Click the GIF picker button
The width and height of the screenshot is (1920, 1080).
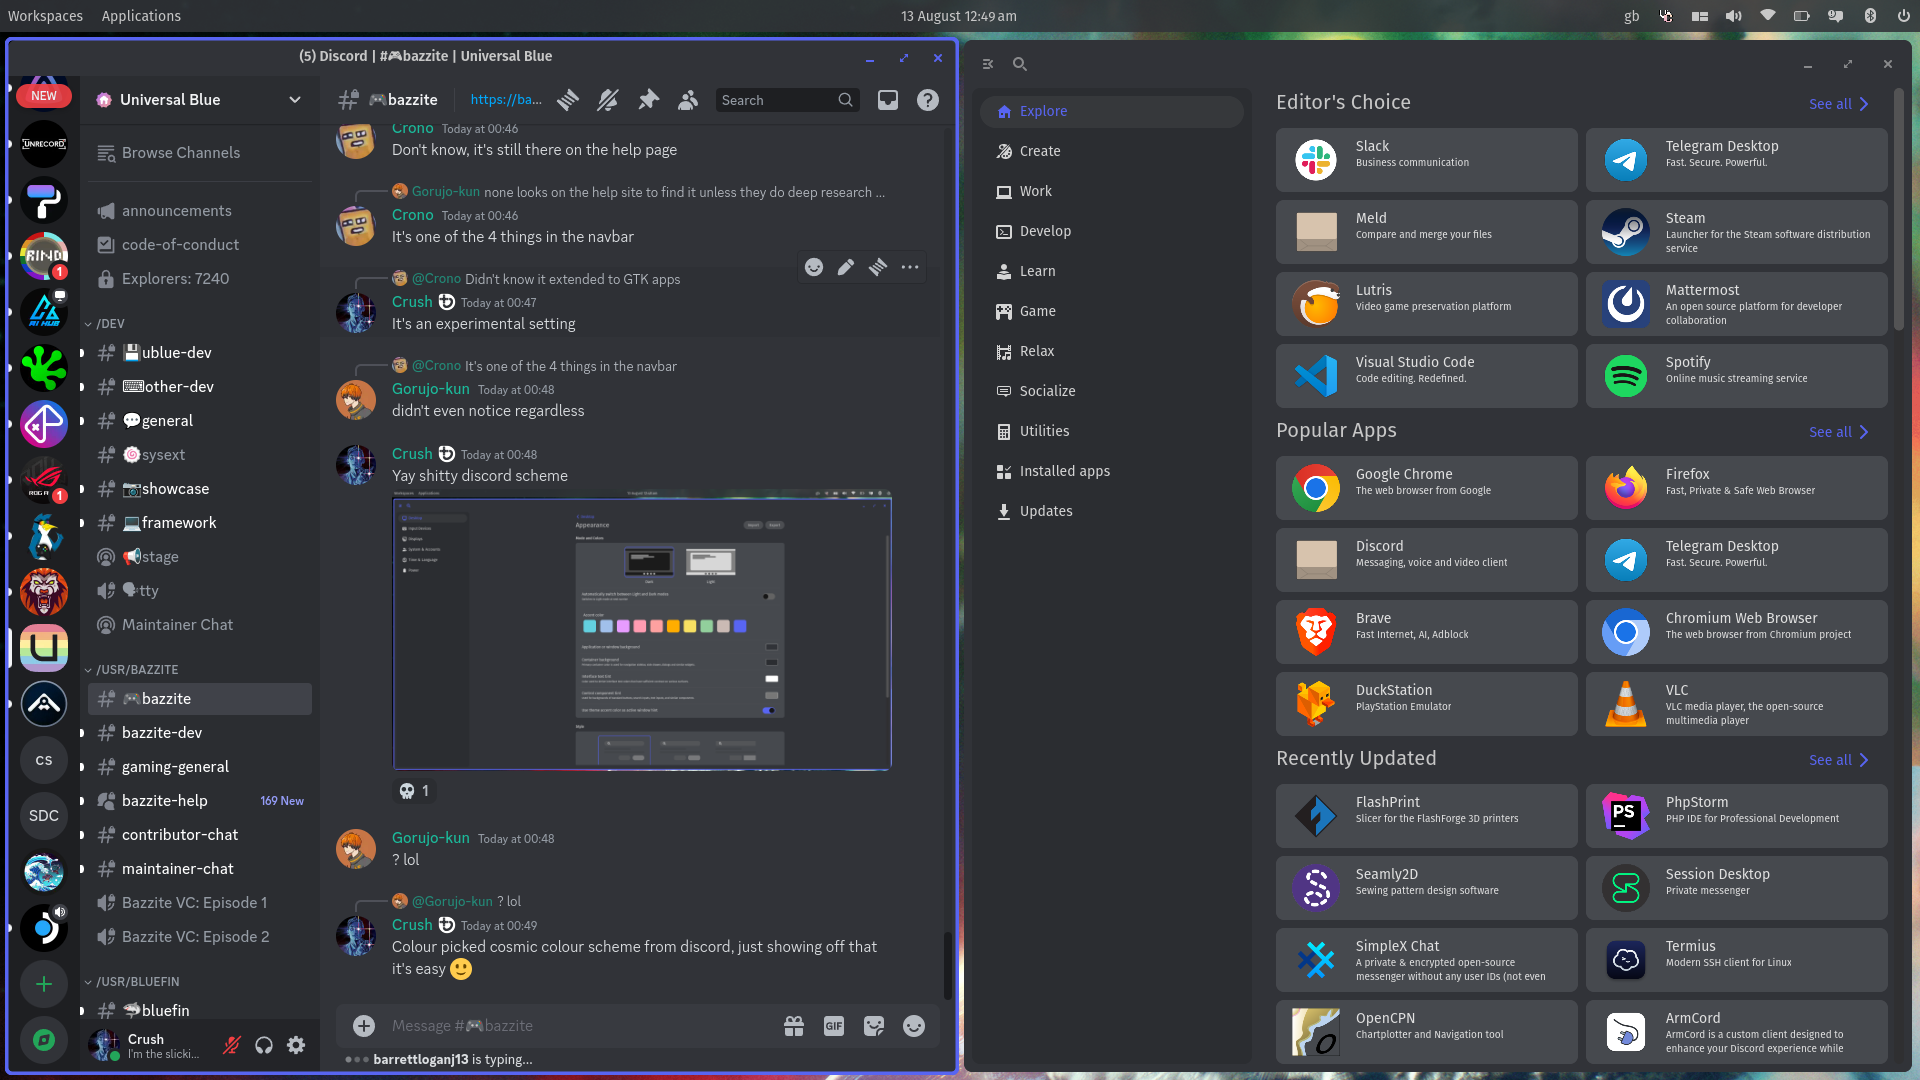coord(834,1026)
